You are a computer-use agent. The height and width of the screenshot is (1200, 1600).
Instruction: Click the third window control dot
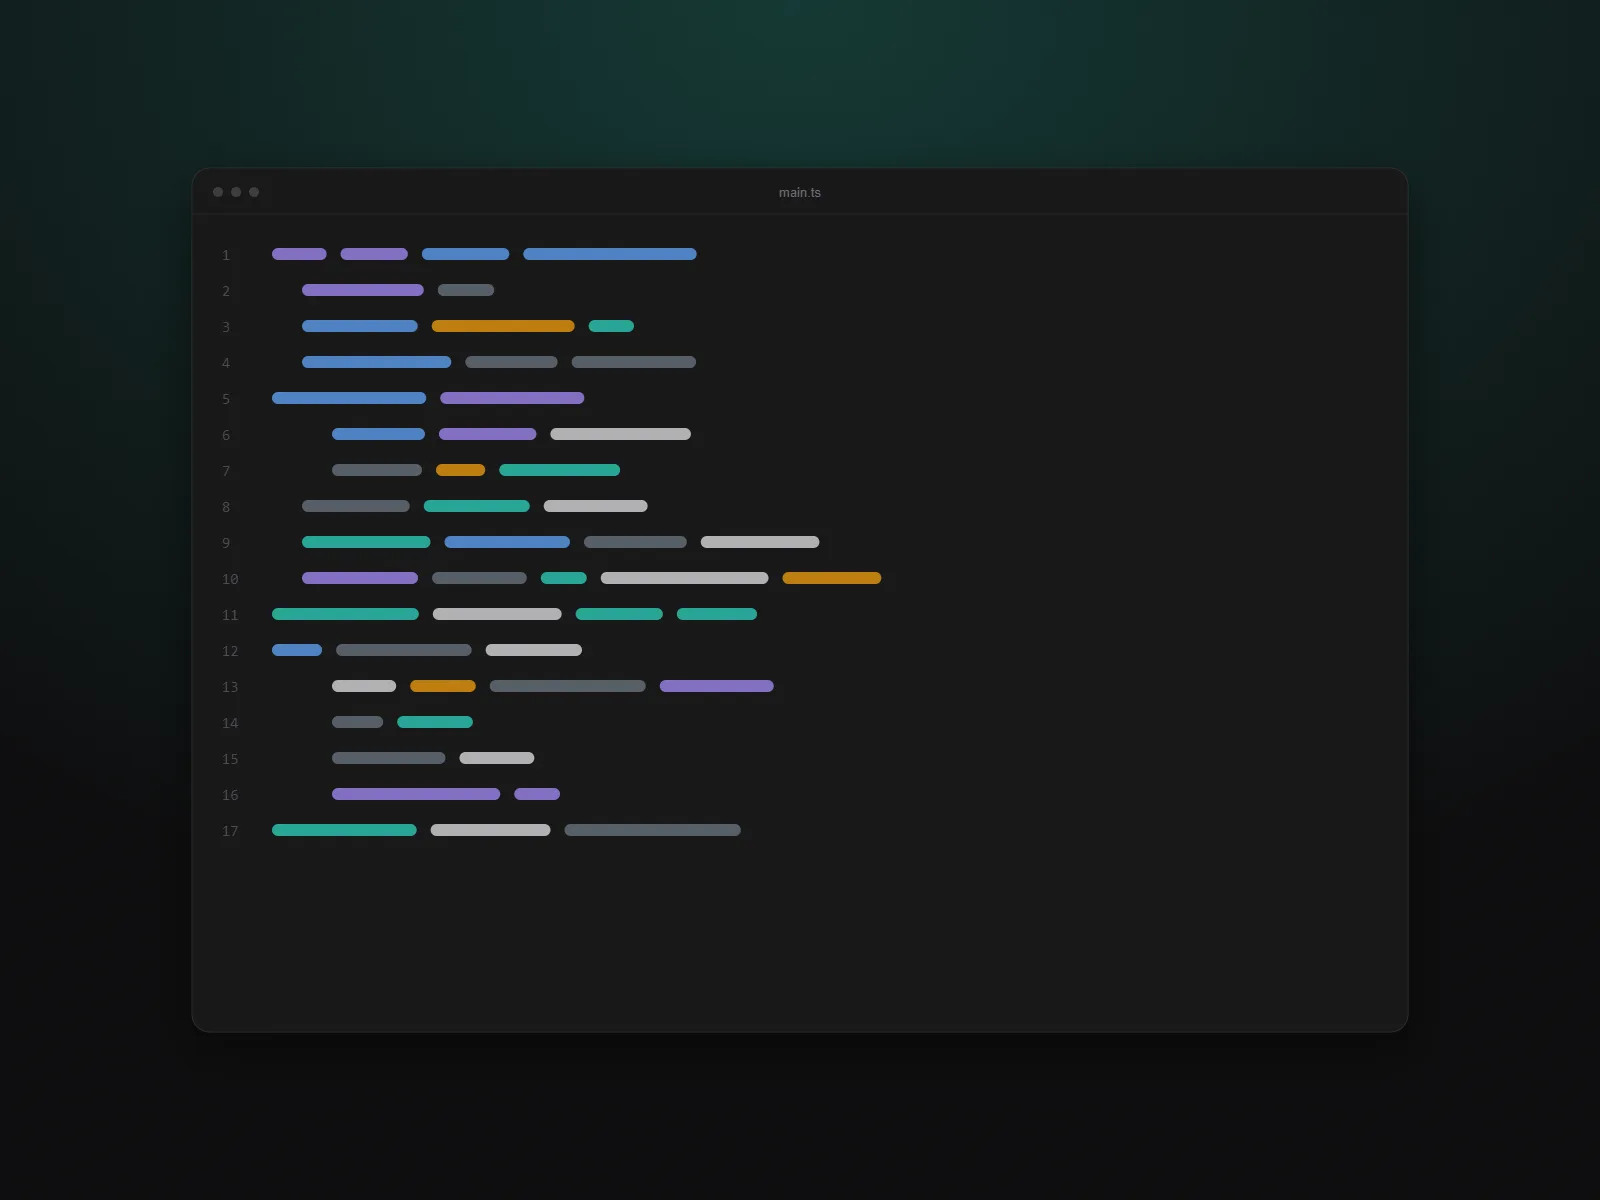(254, 192)
